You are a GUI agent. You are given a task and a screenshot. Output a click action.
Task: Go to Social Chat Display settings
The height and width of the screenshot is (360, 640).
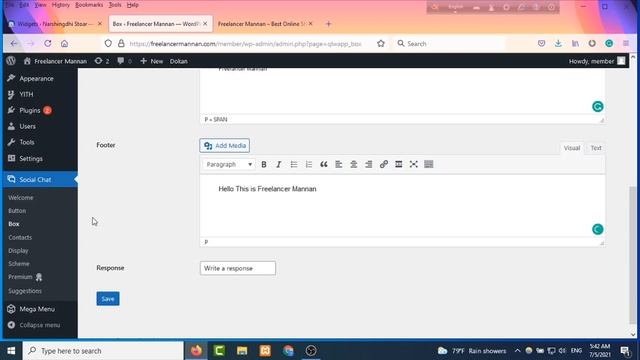[x=18, y=251]
